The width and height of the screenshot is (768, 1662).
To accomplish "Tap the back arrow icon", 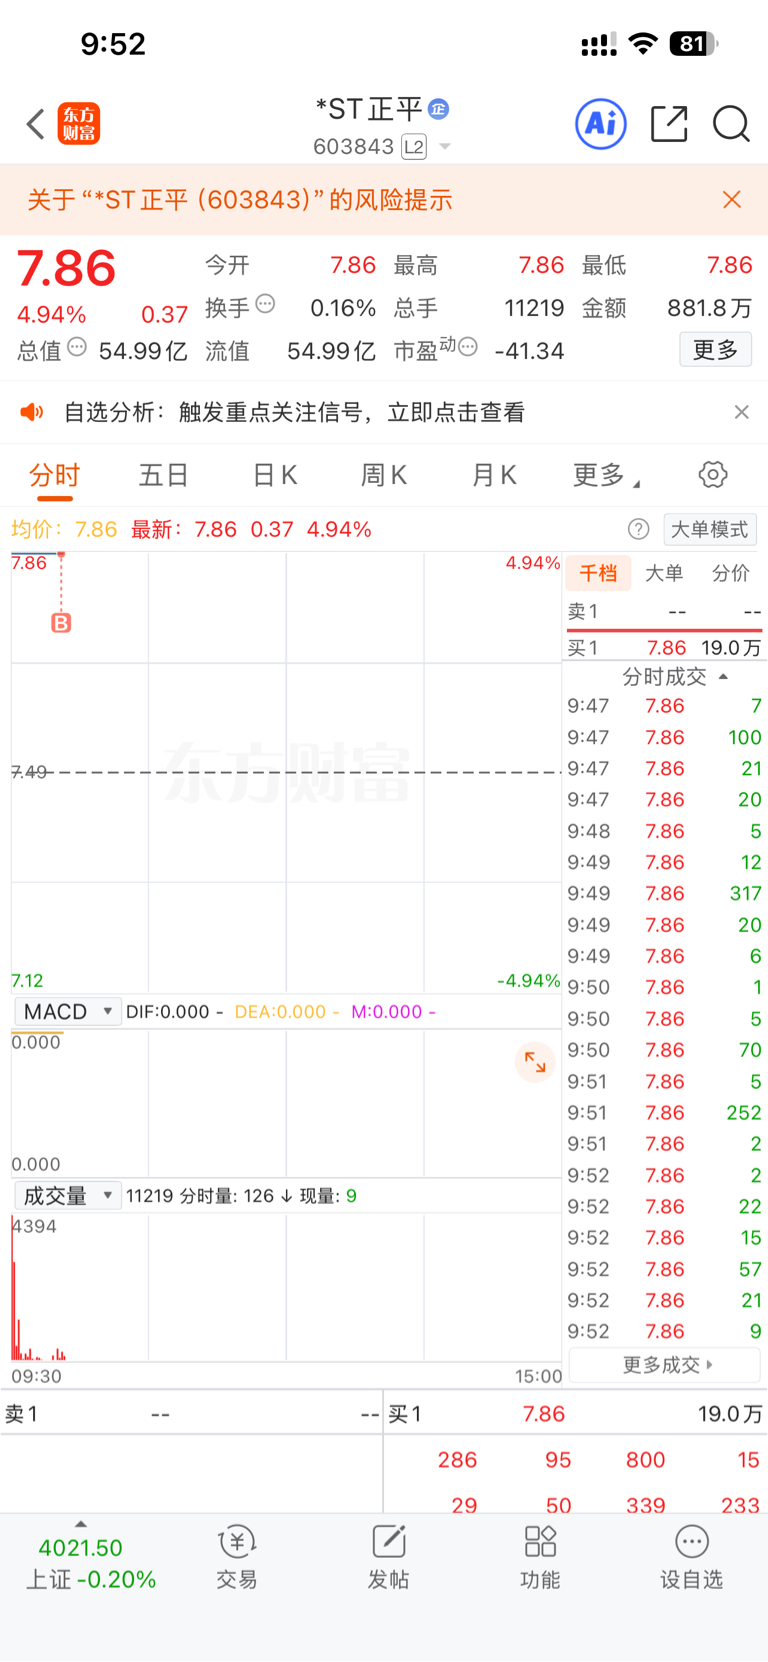I will (x=36, y=124).
